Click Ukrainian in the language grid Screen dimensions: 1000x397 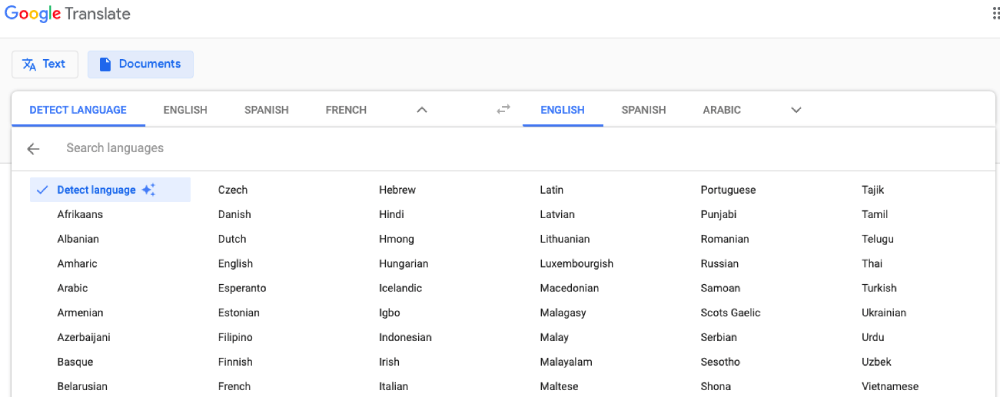click(884, 313)
